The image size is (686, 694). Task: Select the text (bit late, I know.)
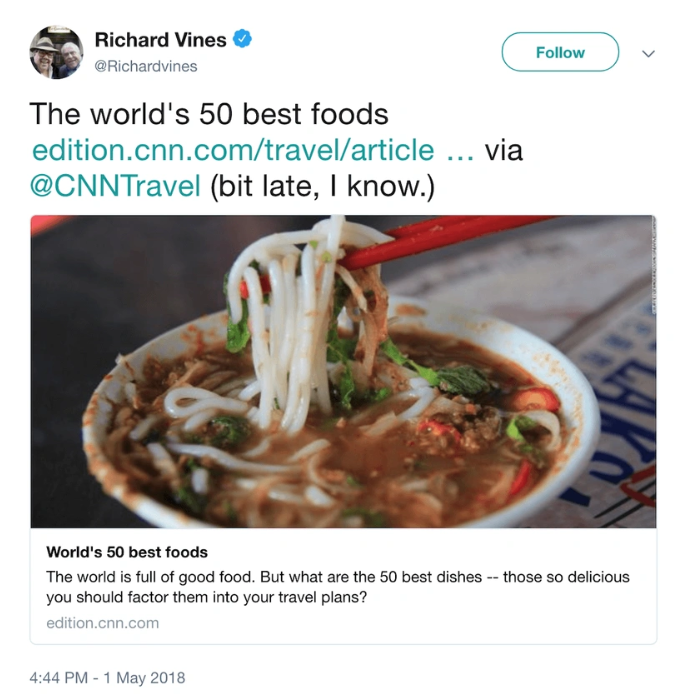click(322, 186)
